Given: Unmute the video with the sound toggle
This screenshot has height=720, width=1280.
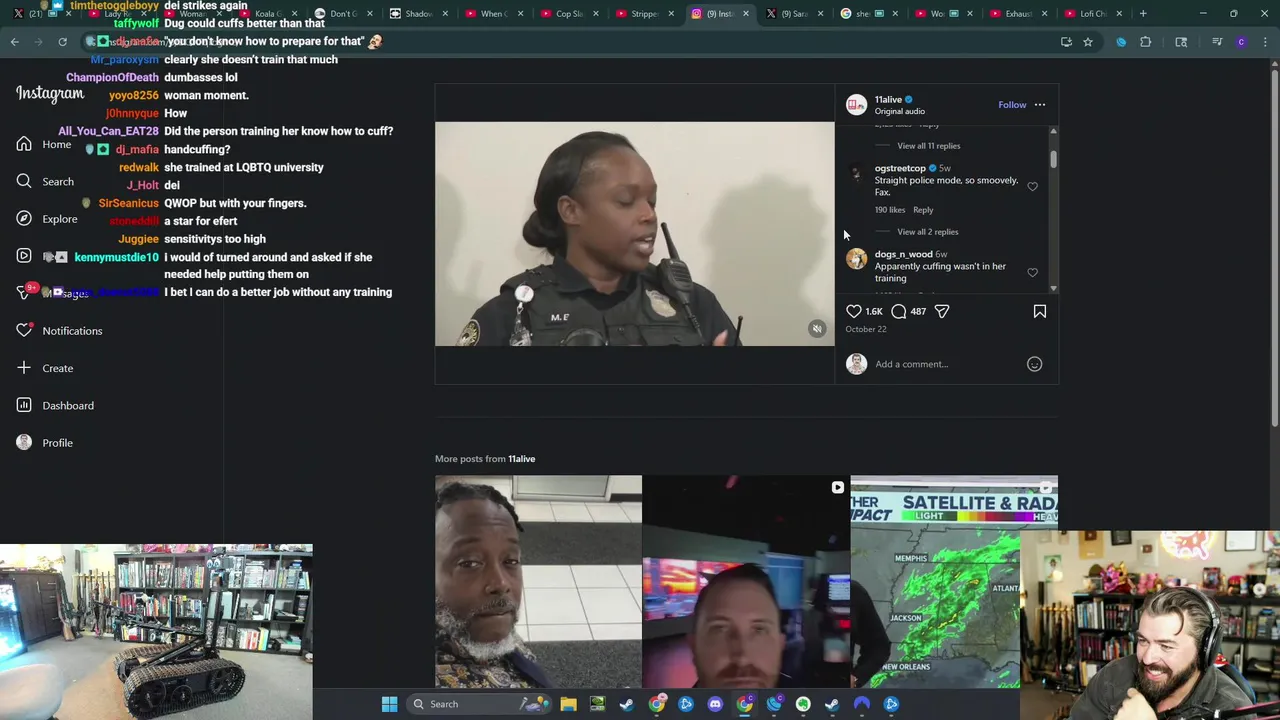Looking at the screenshot, I should tap(817, 329).
